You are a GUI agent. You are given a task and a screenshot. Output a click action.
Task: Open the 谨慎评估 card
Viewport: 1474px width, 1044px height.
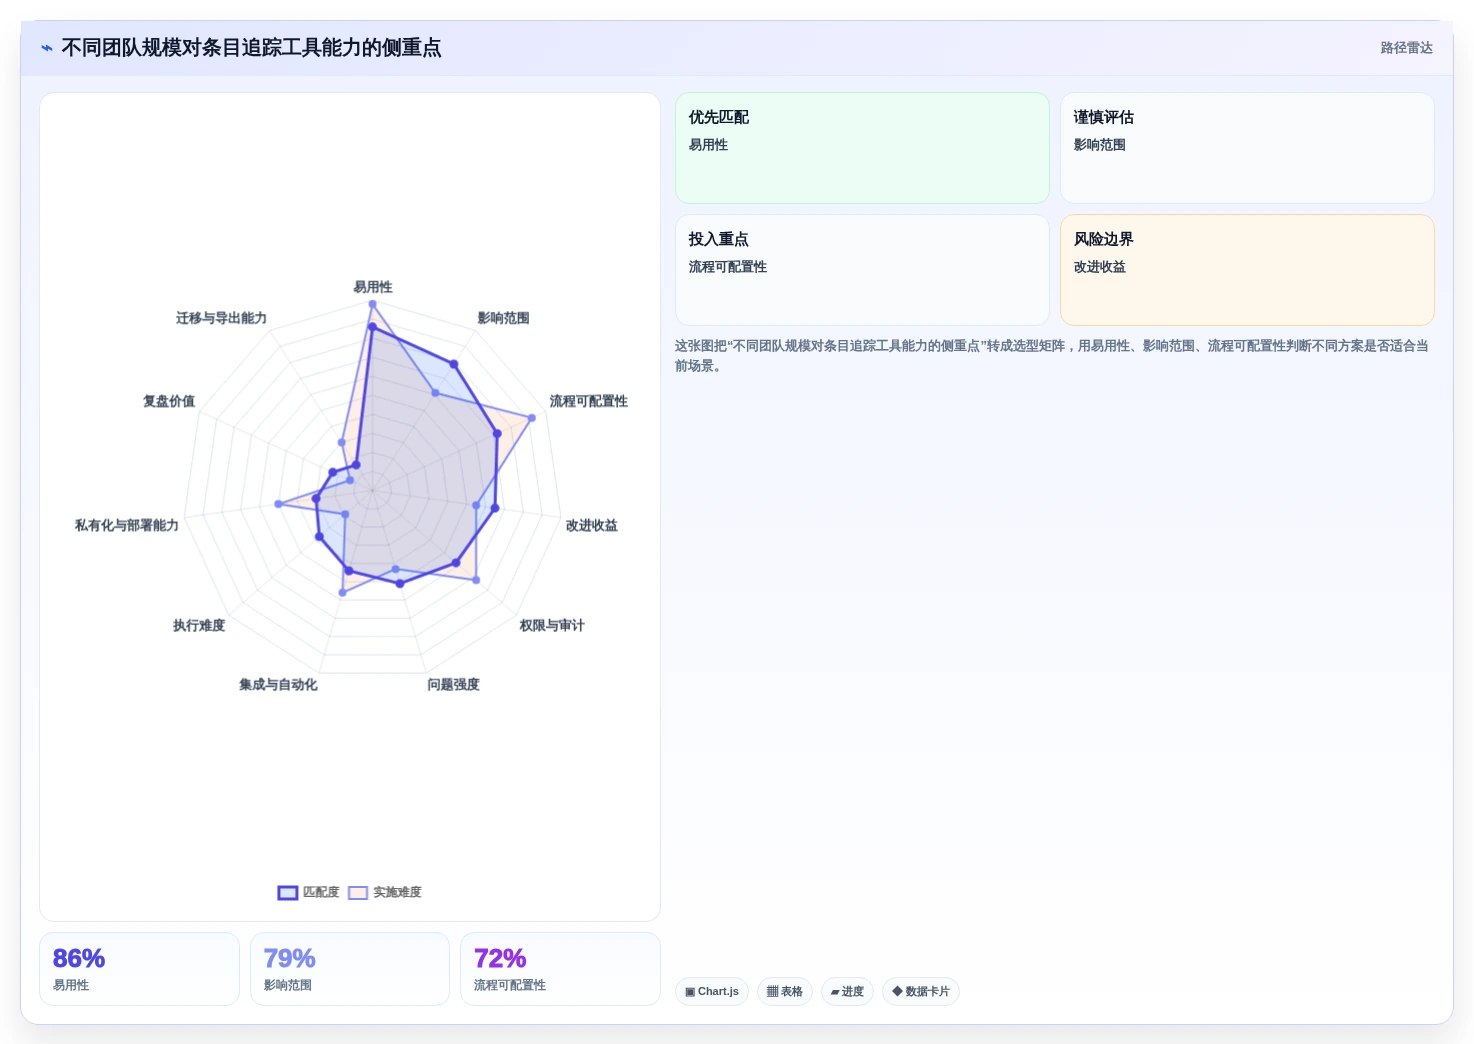(x=1247, y=148)
